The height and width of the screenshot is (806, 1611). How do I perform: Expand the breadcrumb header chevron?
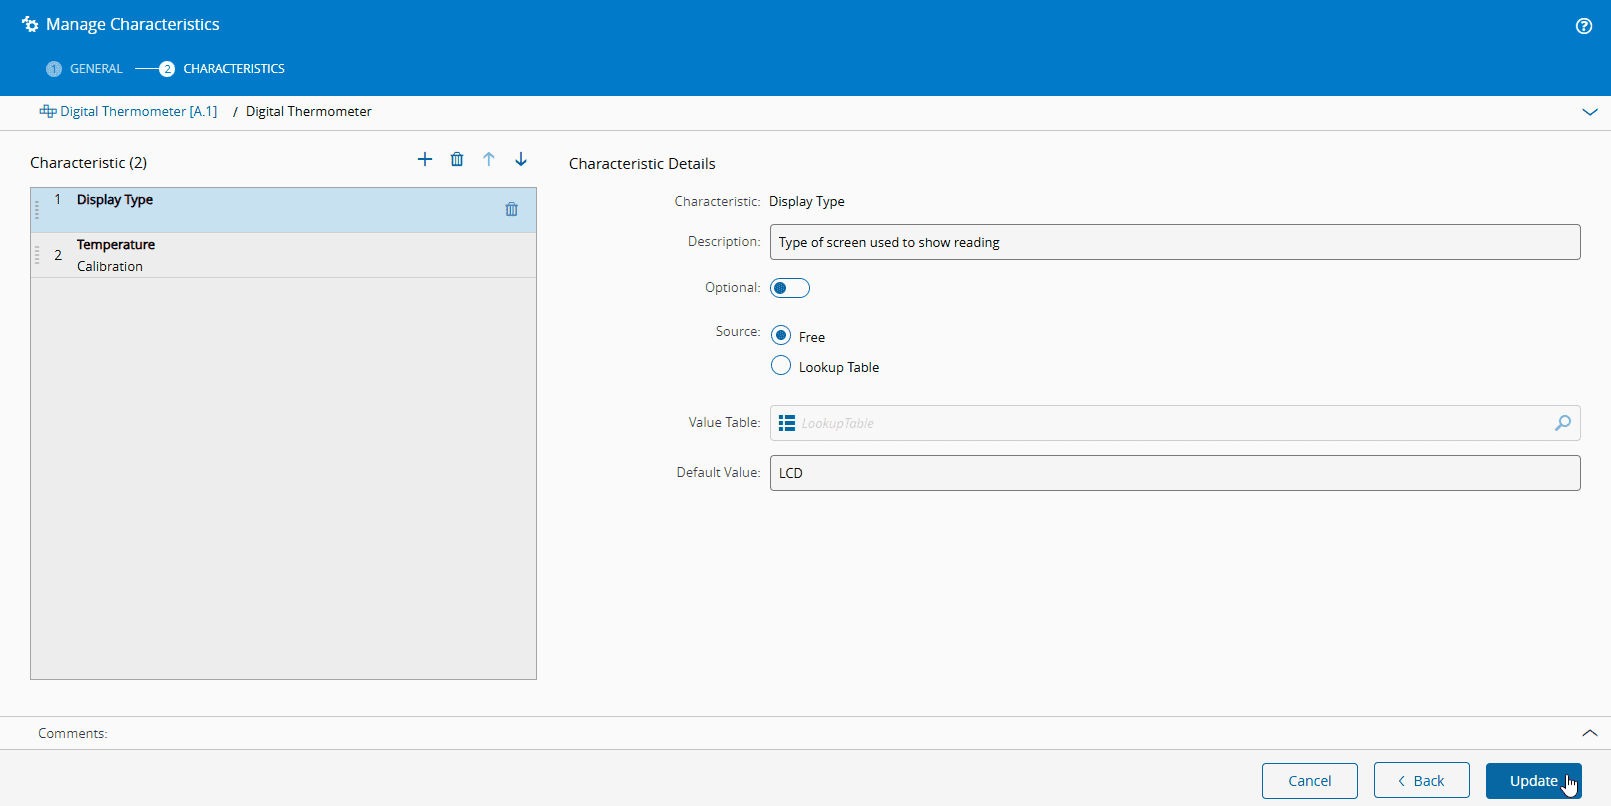[x=1589, y=112]
